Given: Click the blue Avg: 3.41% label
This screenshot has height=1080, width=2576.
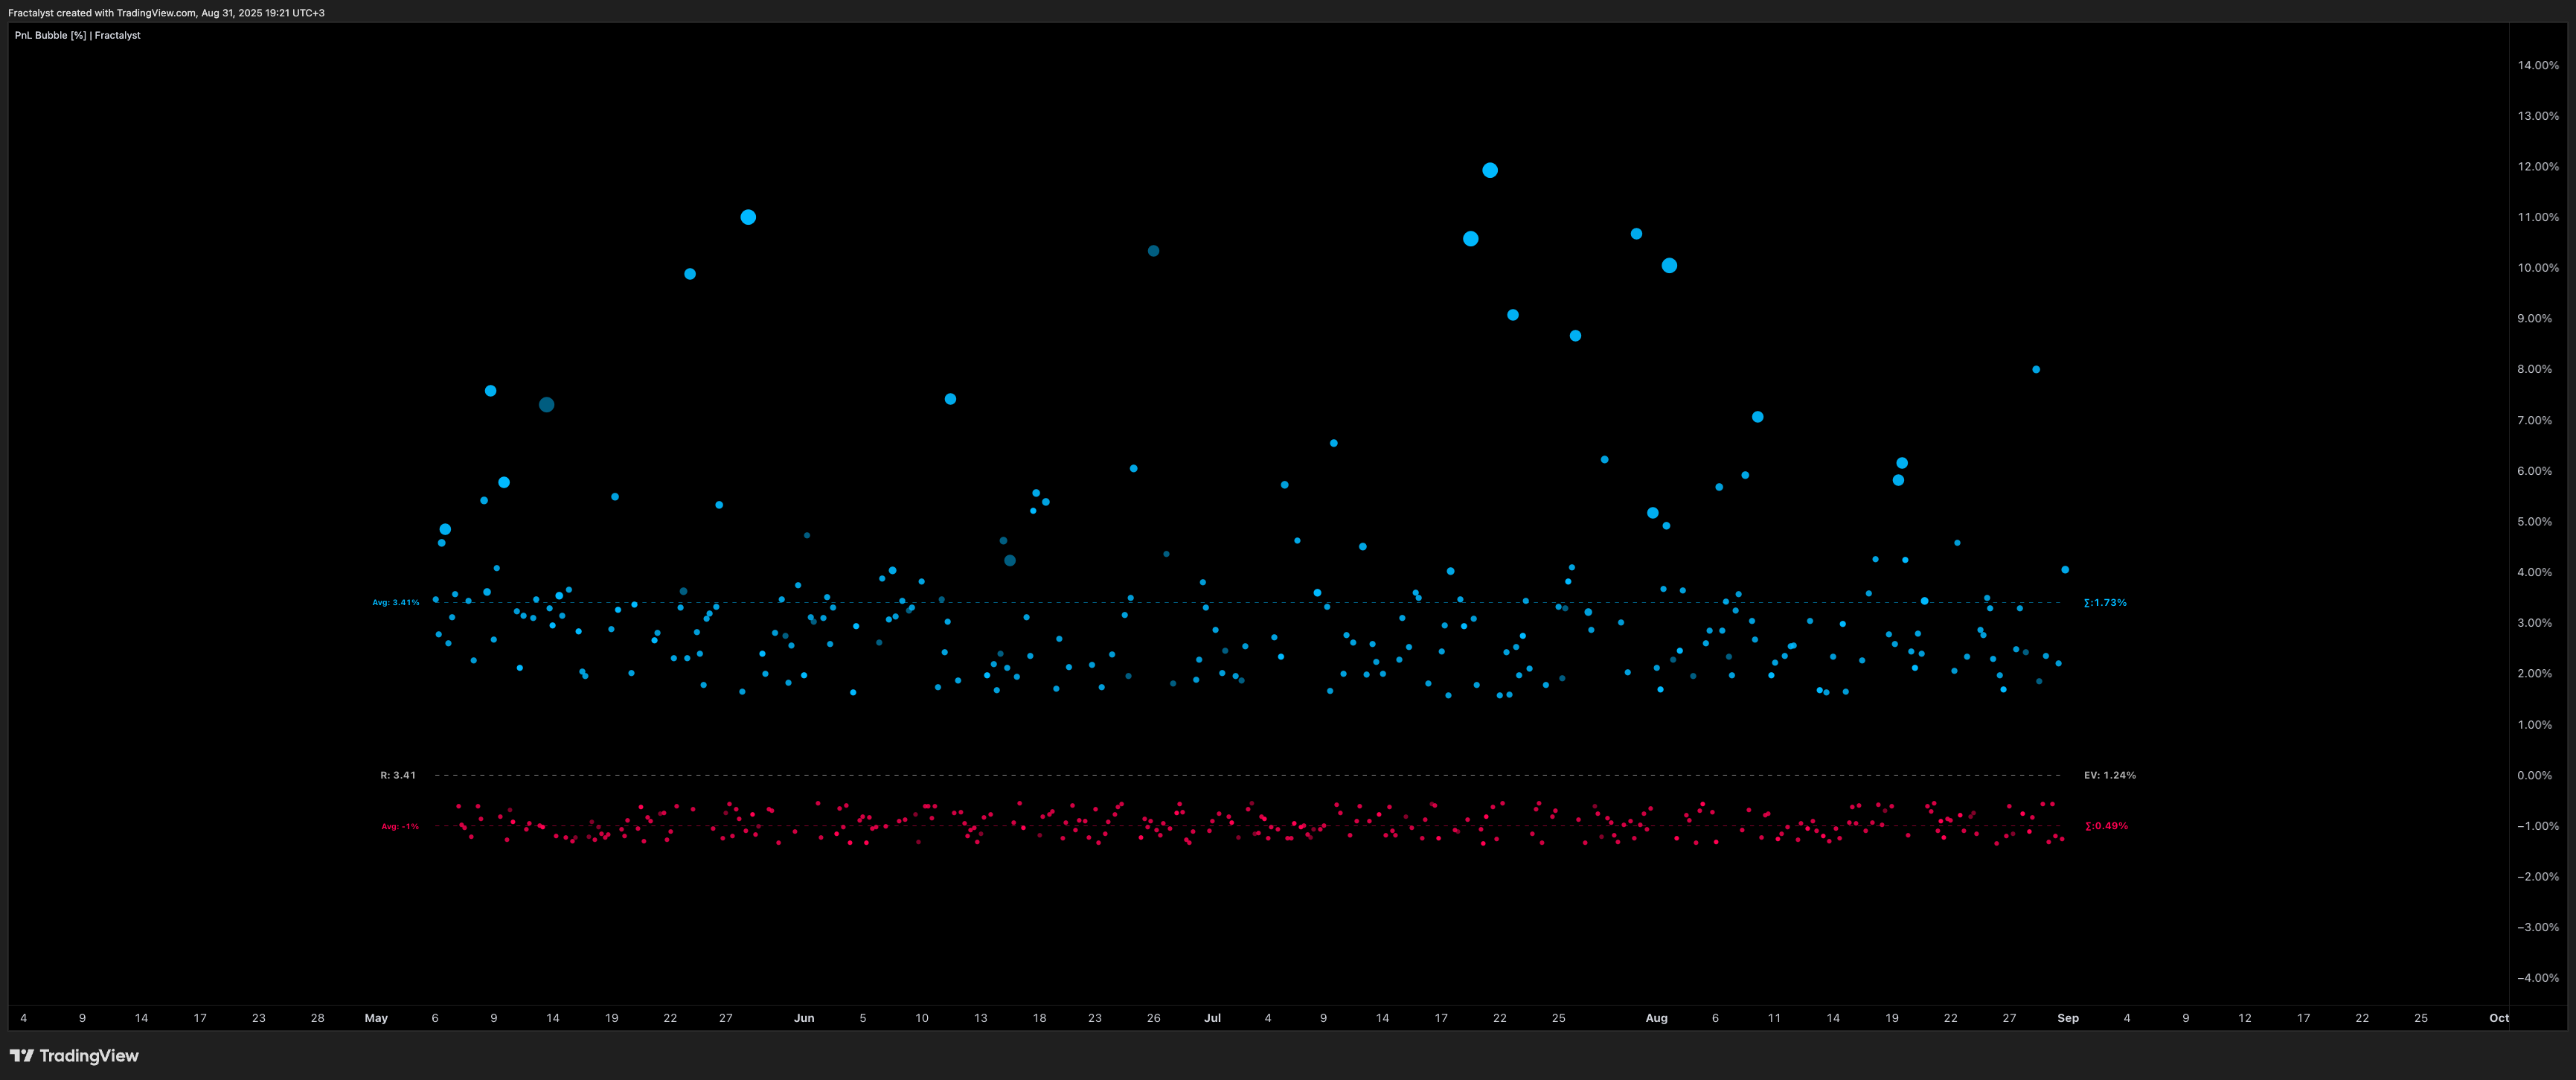Looking at the screenshot, I should coord(396,602).
